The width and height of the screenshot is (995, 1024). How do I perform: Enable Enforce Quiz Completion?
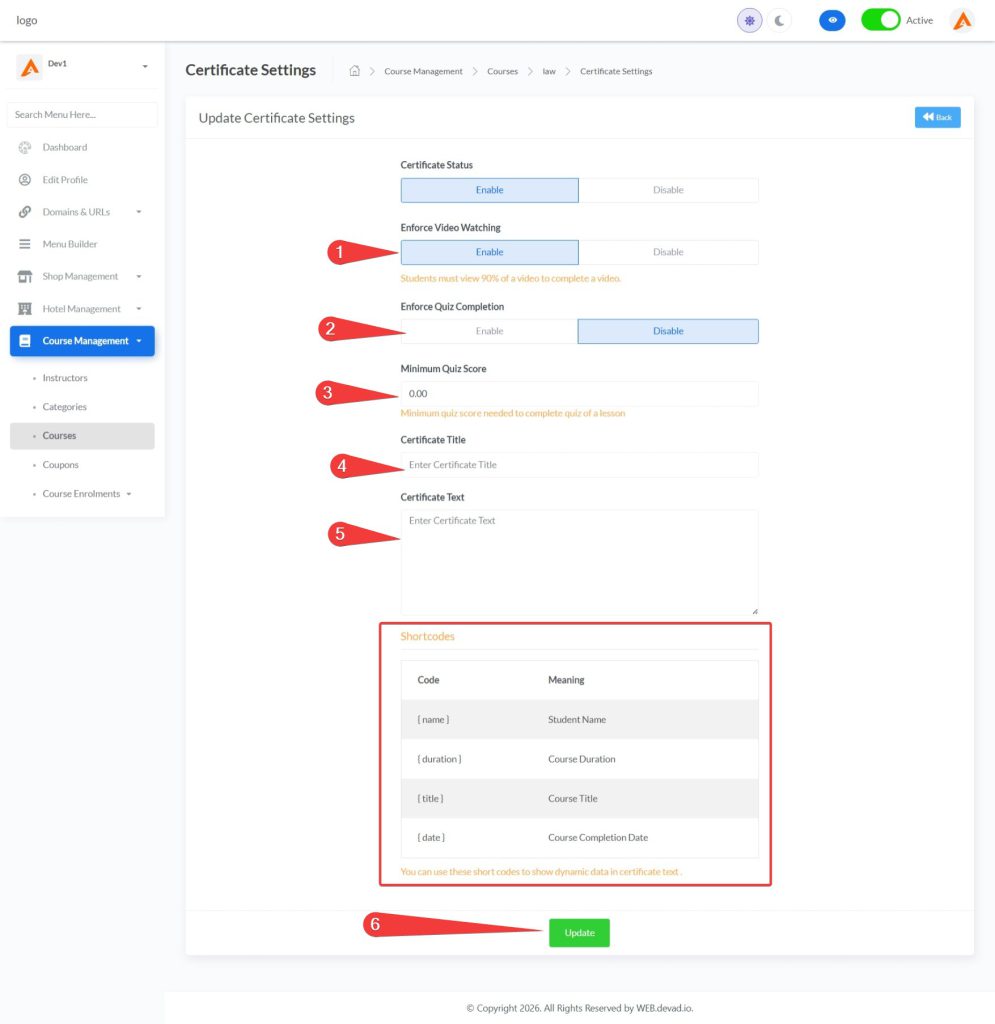pos(489,331)
